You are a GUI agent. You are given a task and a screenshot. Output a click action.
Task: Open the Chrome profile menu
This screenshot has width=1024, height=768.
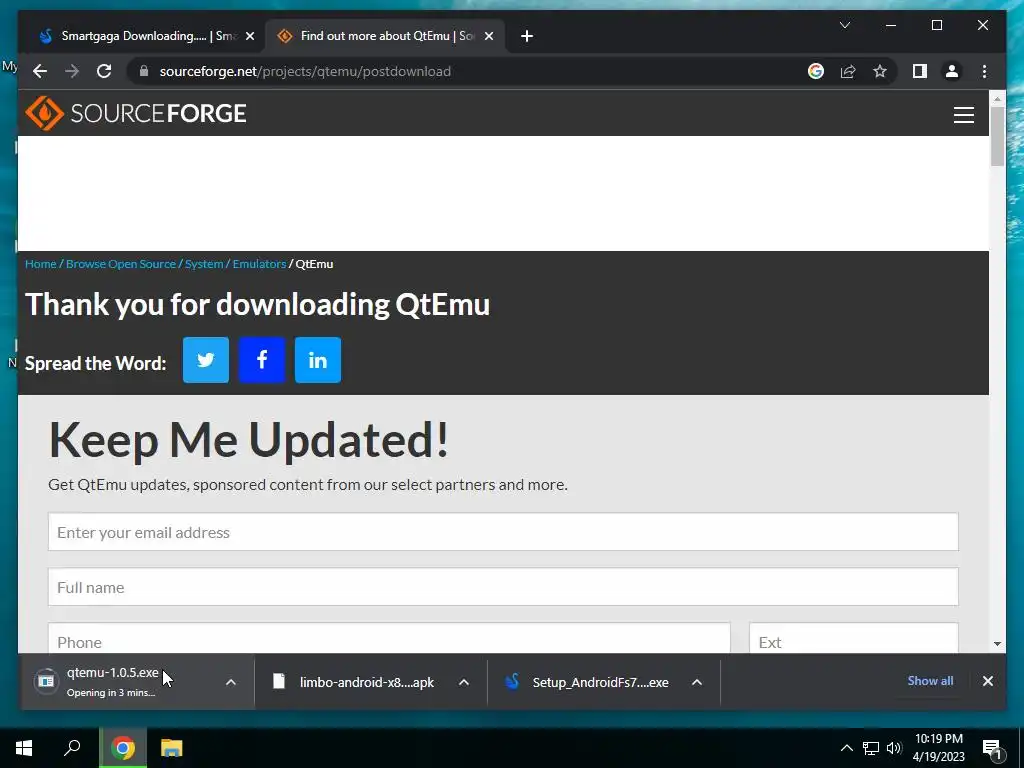point(952,71)
